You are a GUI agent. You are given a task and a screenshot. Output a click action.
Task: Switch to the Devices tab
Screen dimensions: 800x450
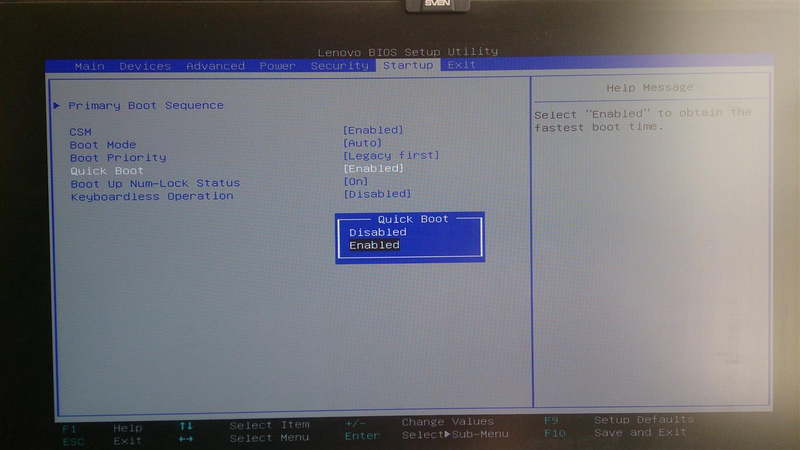click(145, 66)
